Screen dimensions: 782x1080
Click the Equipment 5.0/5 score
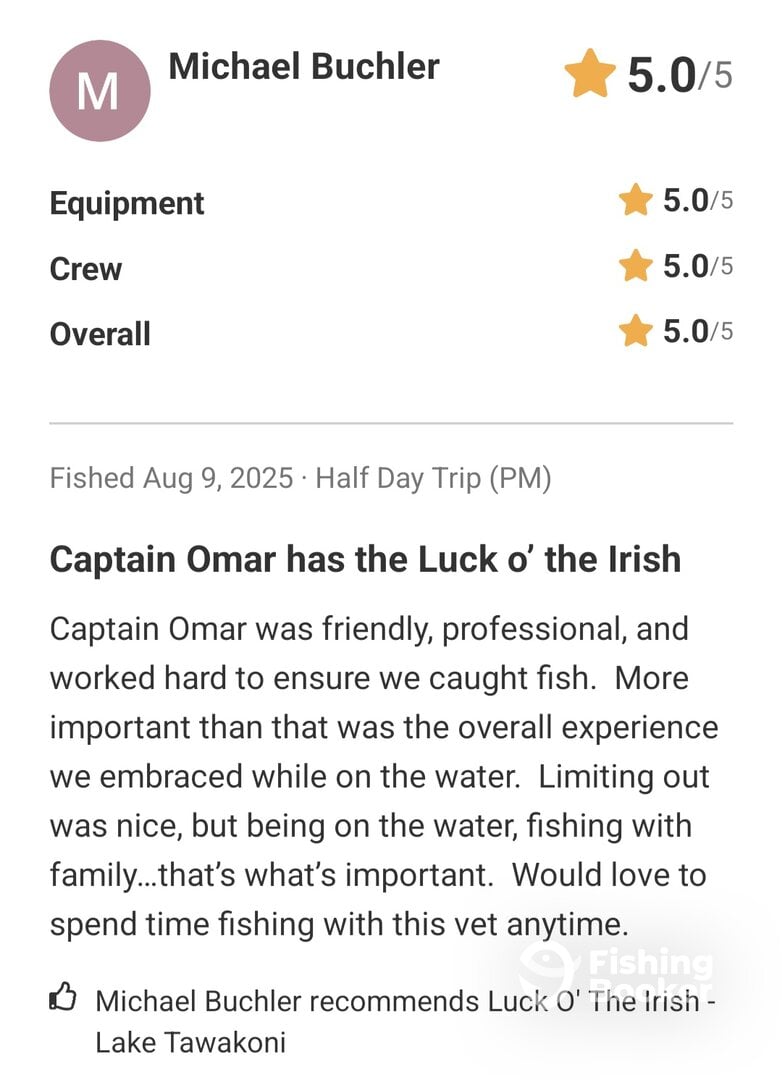click(698, 200)
